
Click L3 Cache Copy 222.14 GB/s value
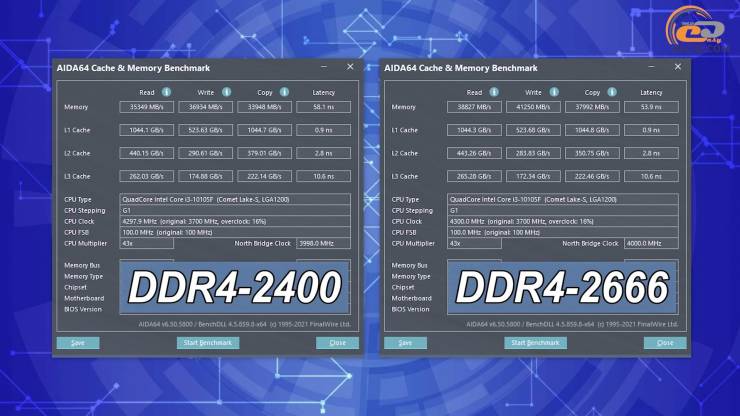tap(264, 177)
